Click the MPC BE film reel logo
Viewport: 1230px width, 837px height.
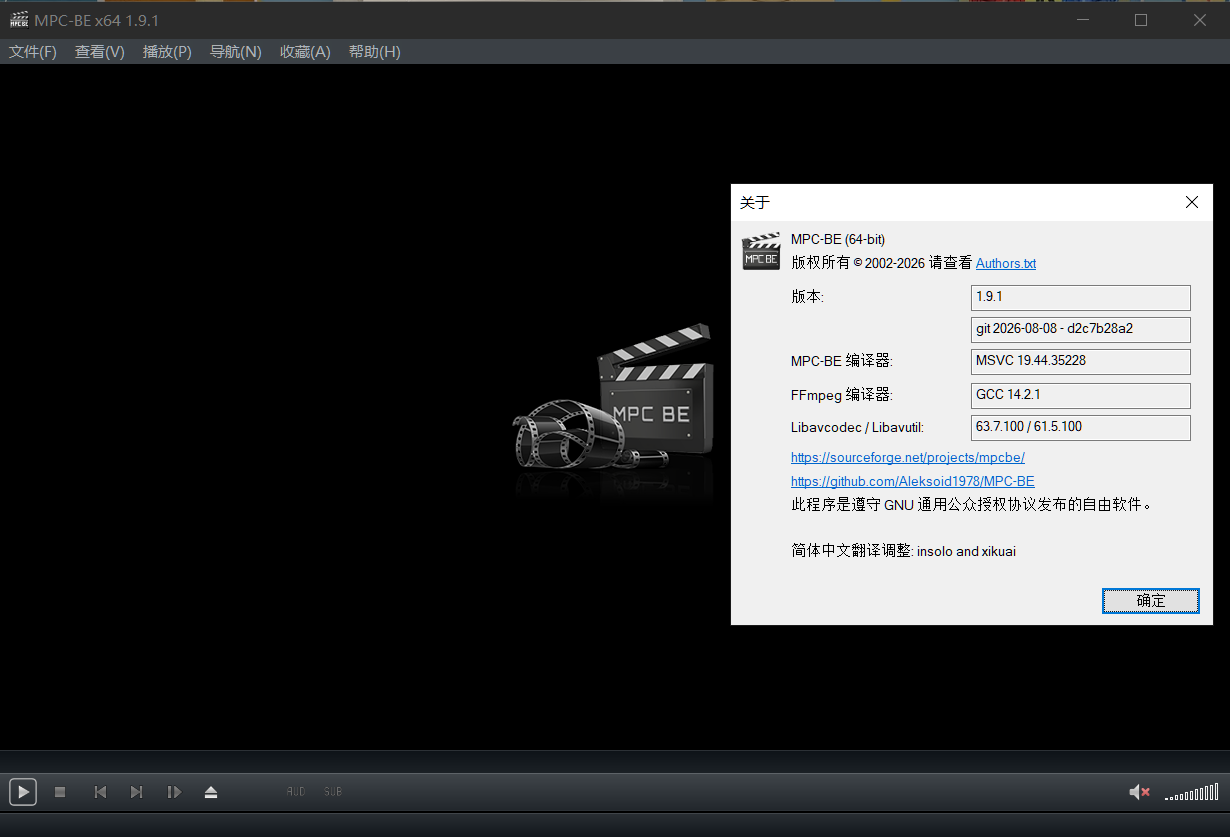tap(613, 398)
